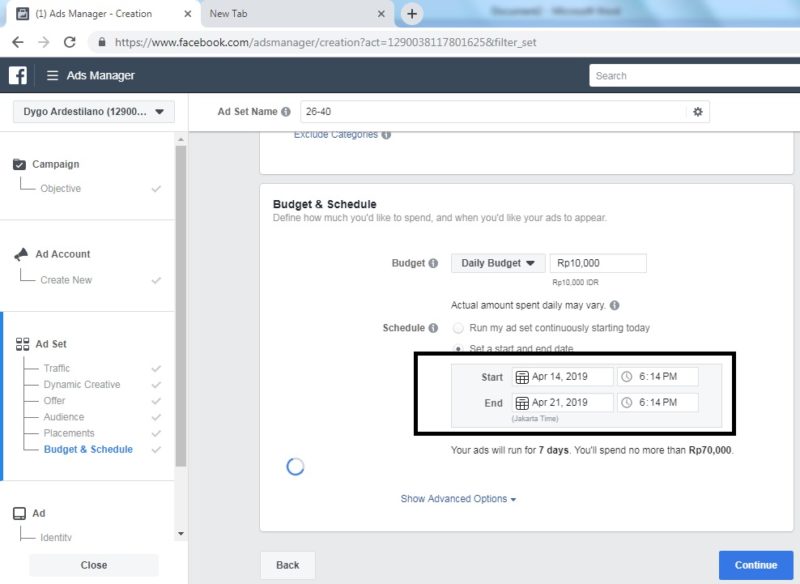Focus the Search field in header

[x=694, y=75]
